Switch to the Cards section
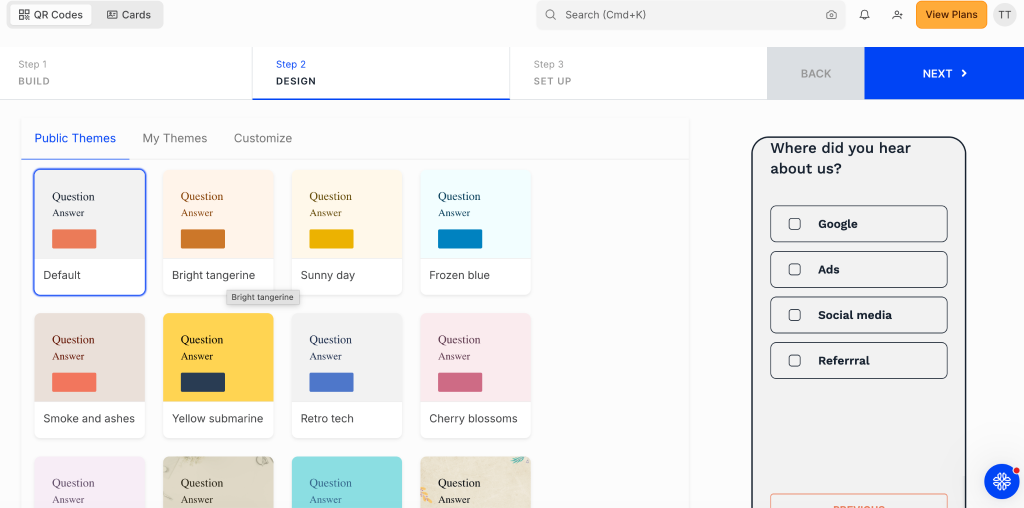The image size is (1024, 508). (129, 14)
